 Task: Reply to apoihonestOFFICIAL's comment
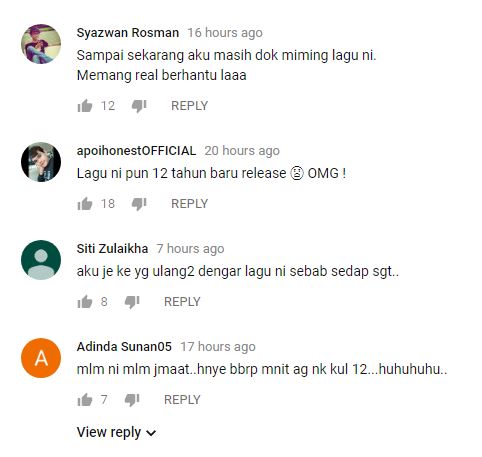point(189,204)
